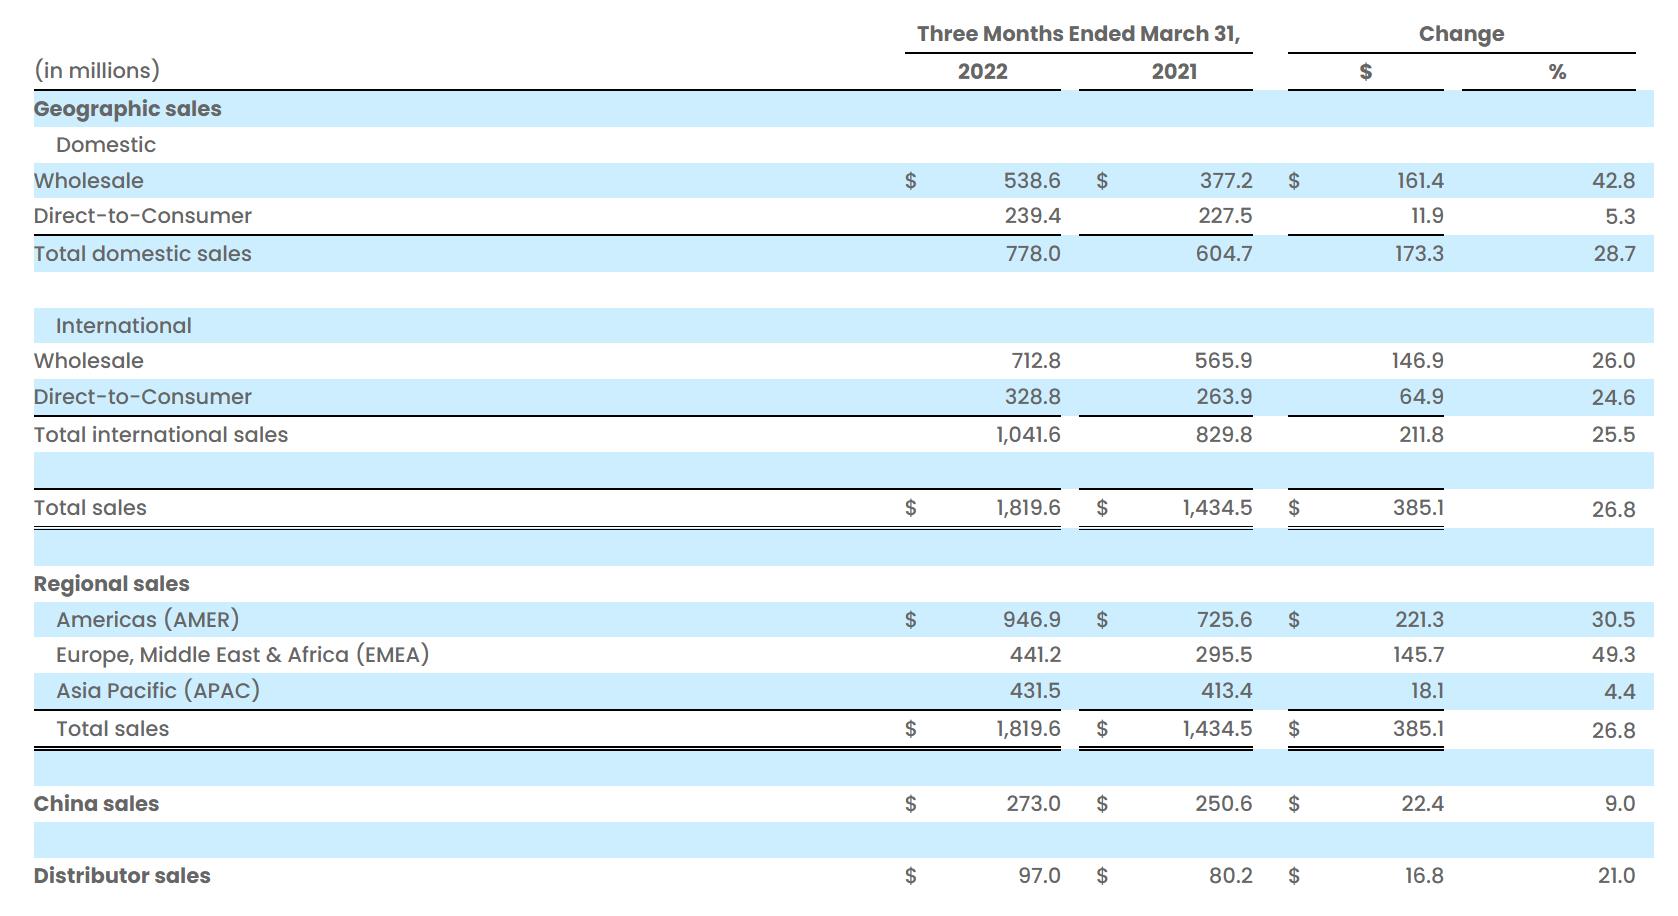Select the '(in millions)' label
This screenshot has height=916, width=1678.
point(97,71)
